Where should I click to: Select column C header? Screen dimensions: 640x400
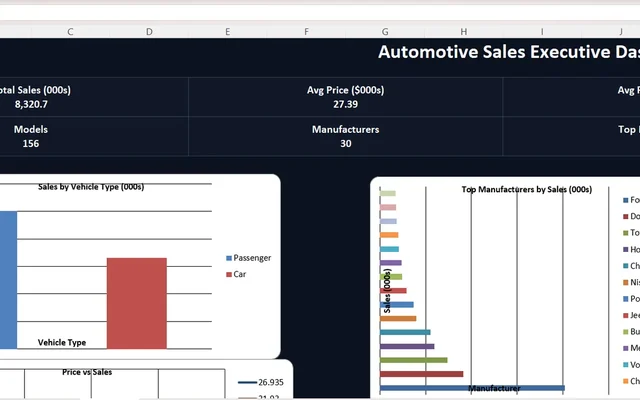point(70,32)
